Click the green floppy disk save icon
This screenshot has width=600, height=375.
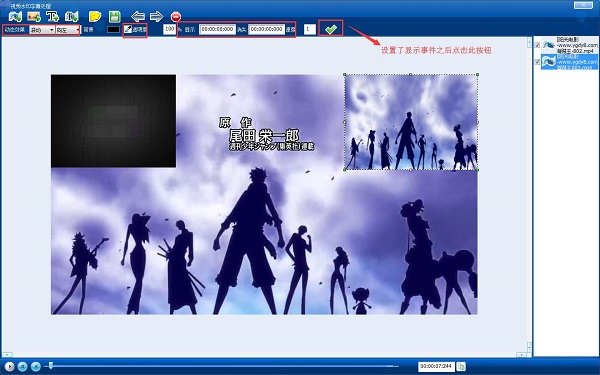click(x=114, y=16)
